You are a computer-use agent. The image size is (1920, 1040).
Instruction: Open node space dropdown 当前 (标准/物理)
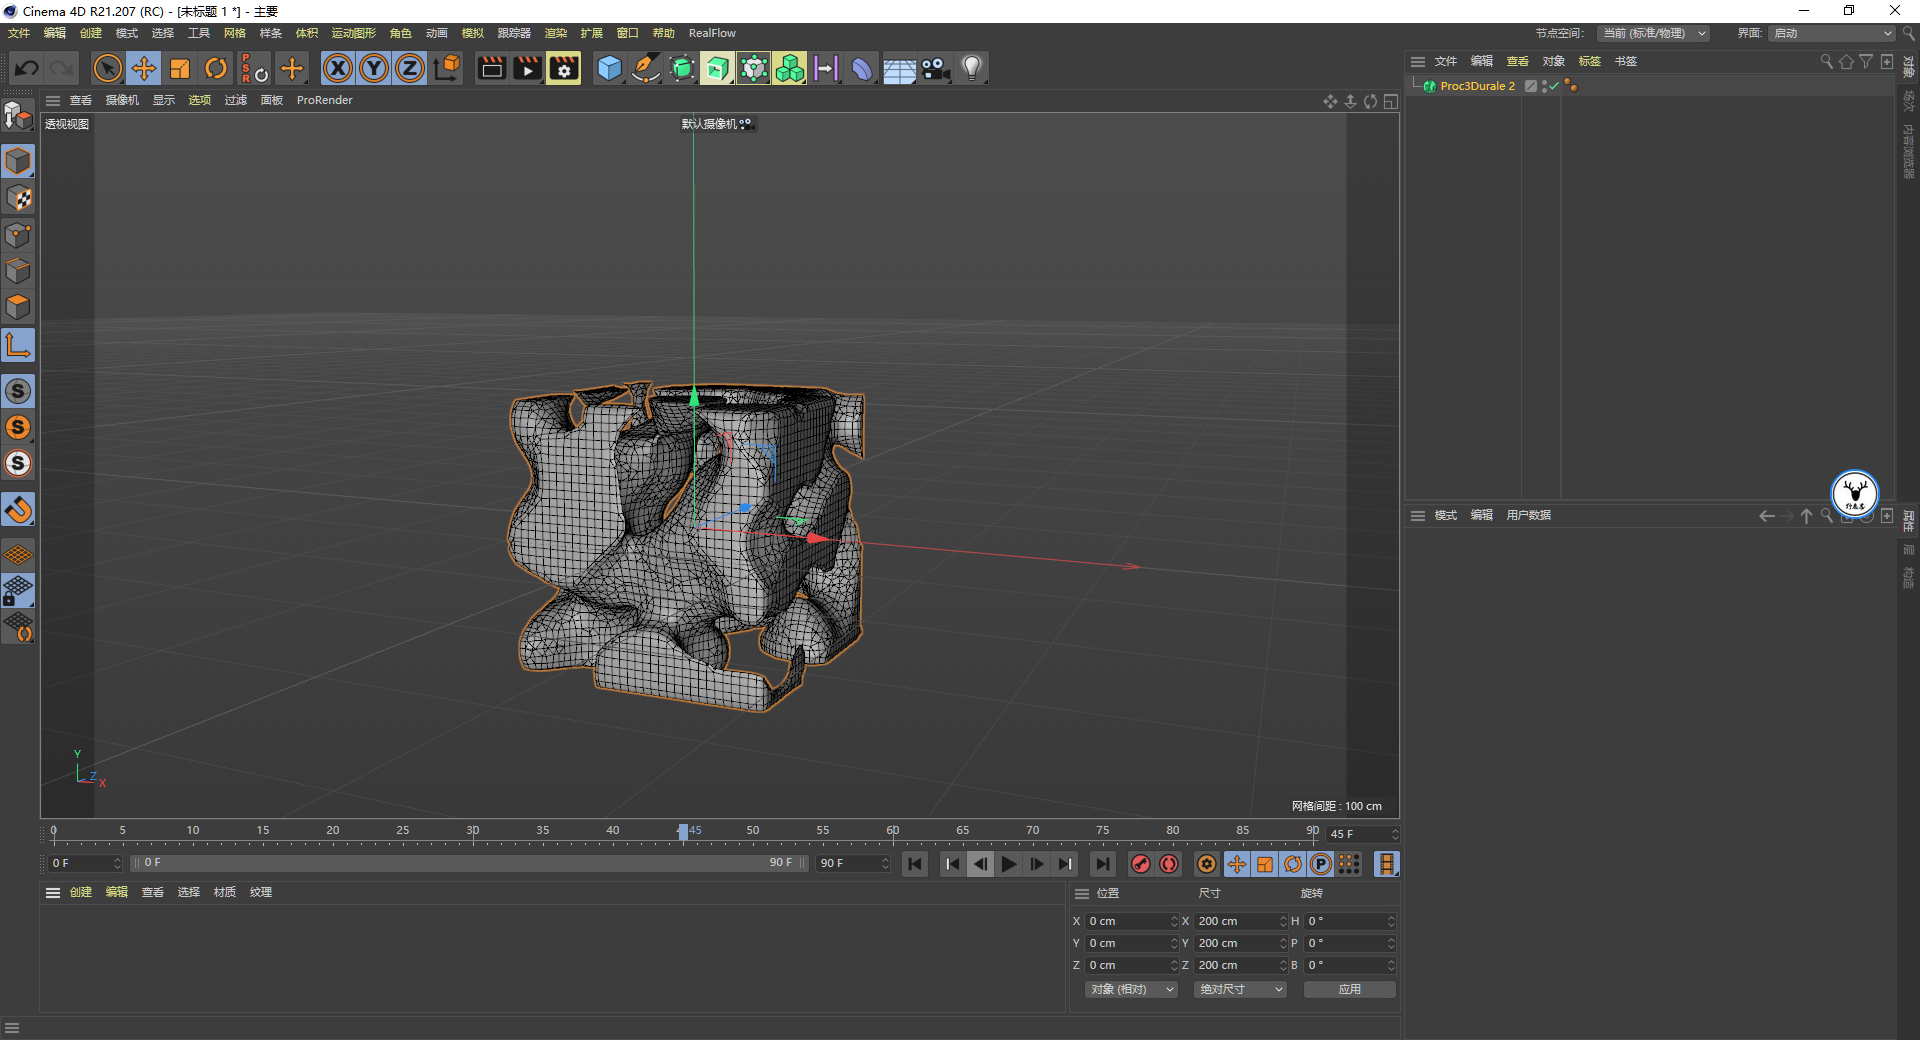1652,33
